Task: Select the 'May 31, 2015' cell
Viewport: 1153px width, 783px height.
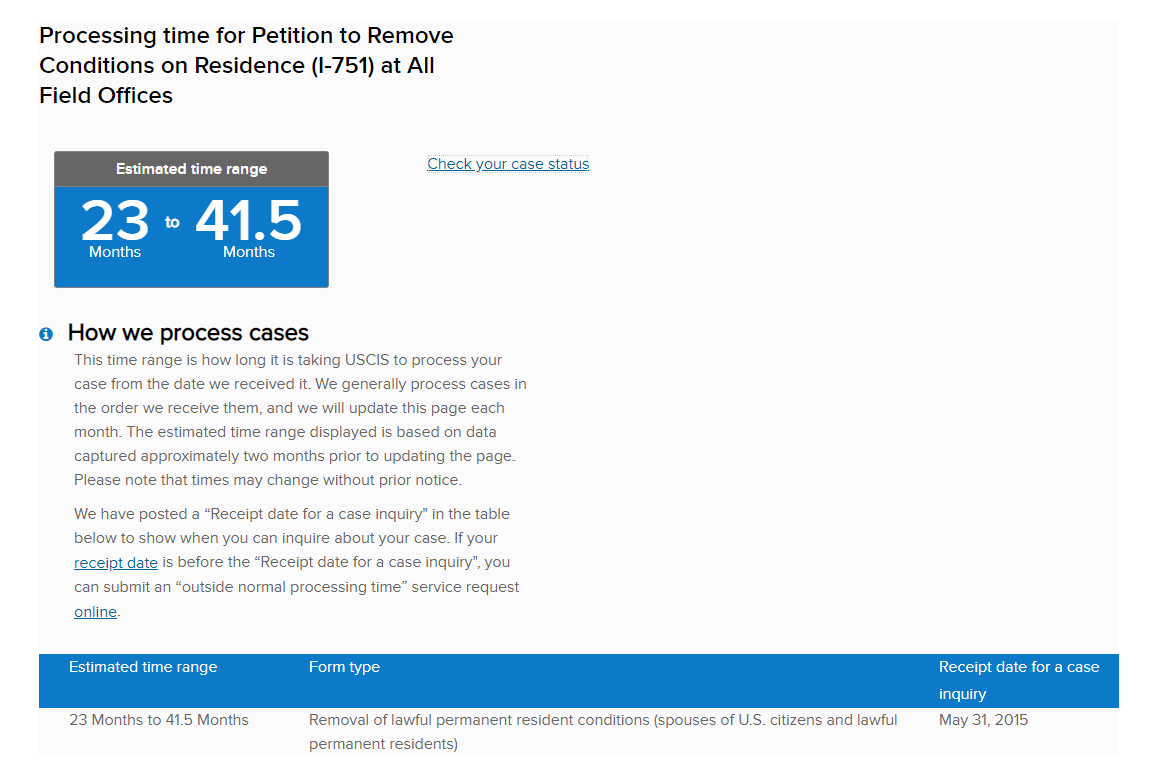Action: (x=983, y=720)
